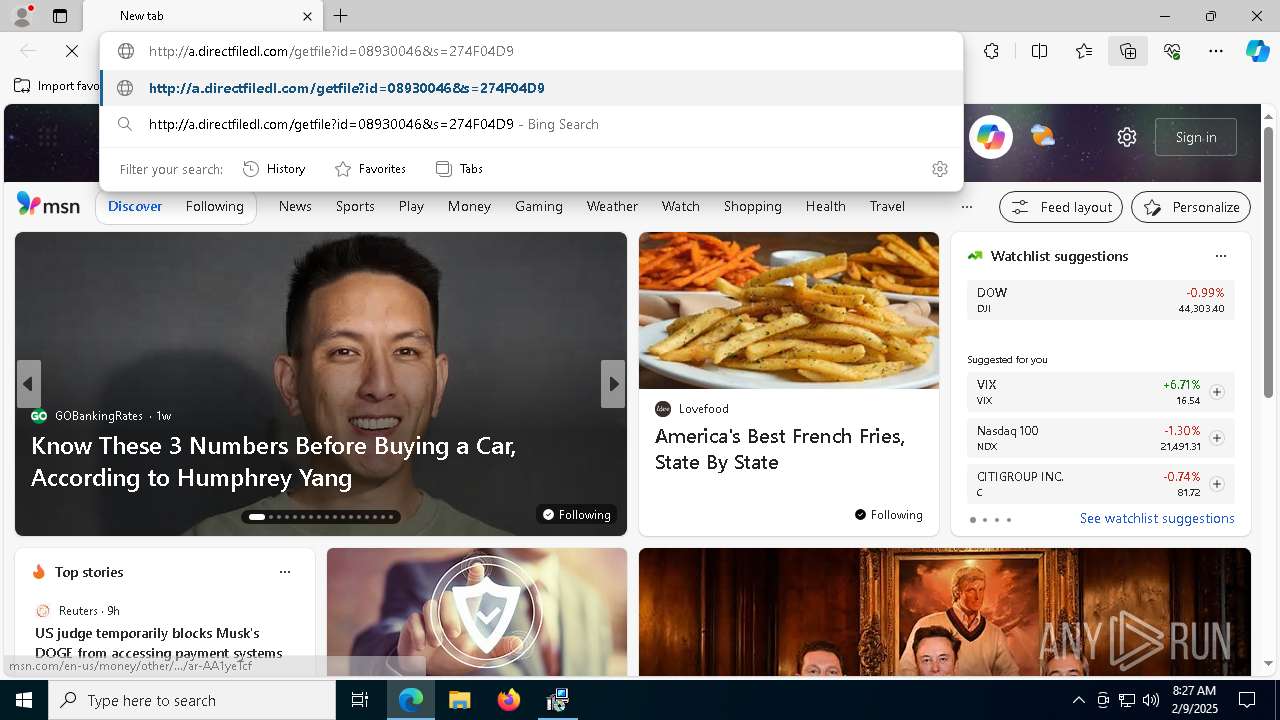Open the Health section
This screenshot has width=1280, height=720.
tap(825, 206)
